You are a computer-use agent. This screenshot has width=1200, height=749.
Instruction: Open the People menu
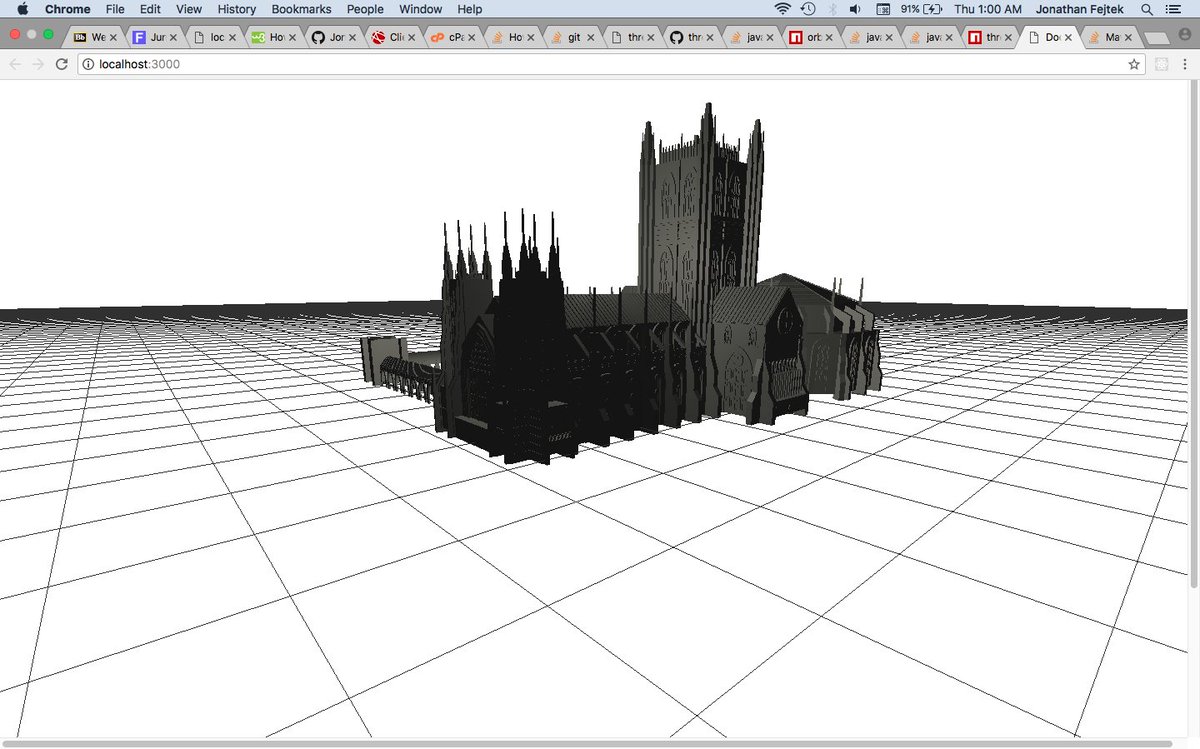coord(365,9)
